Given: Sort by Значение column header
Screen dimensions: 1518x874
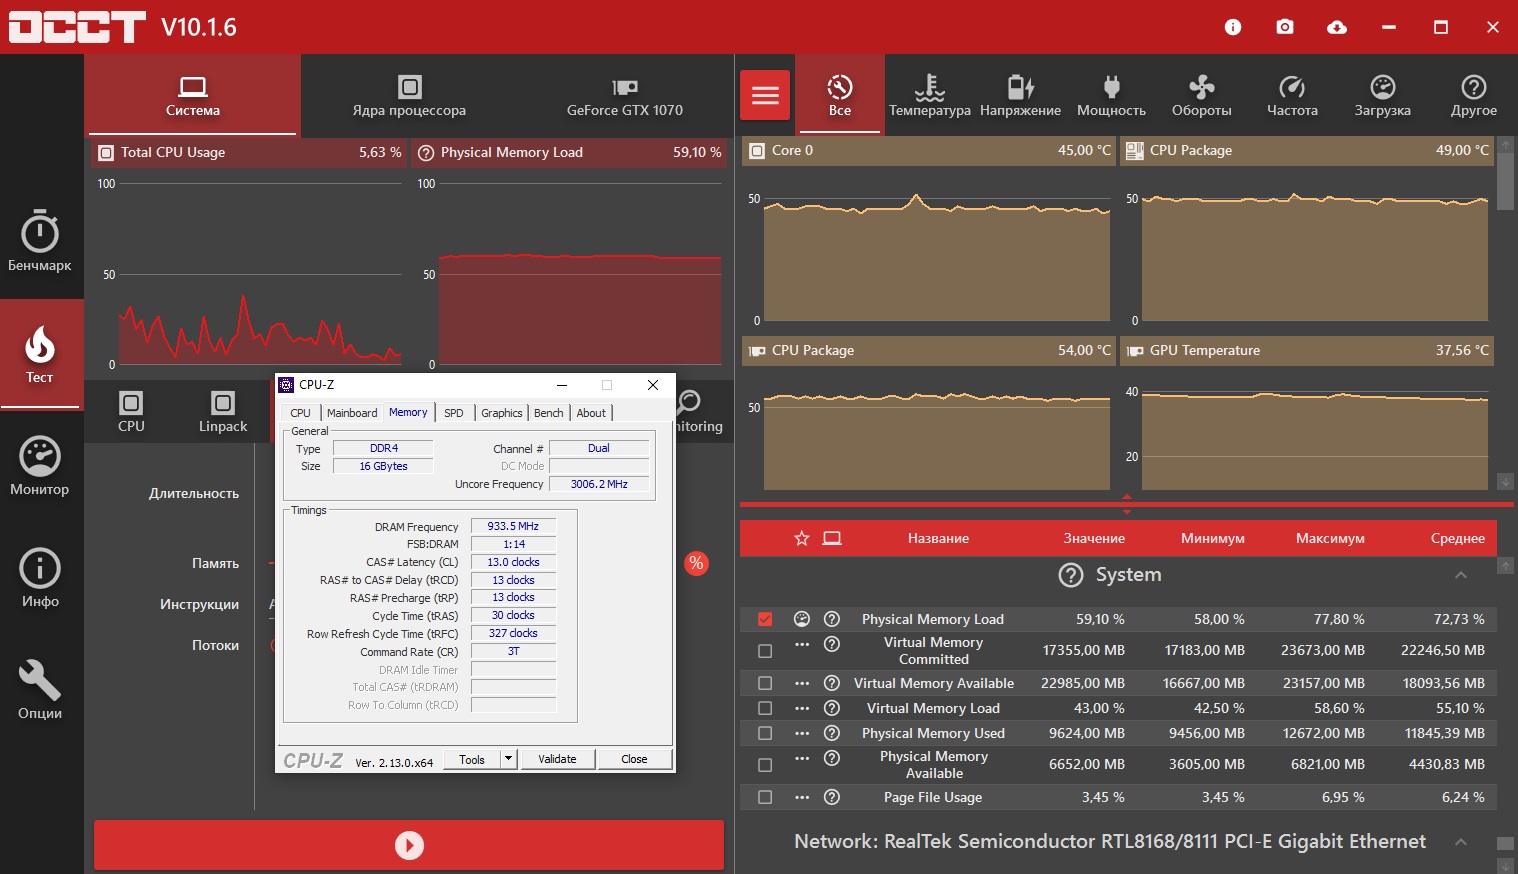Looking at the screenshot, I should 1094,538.
